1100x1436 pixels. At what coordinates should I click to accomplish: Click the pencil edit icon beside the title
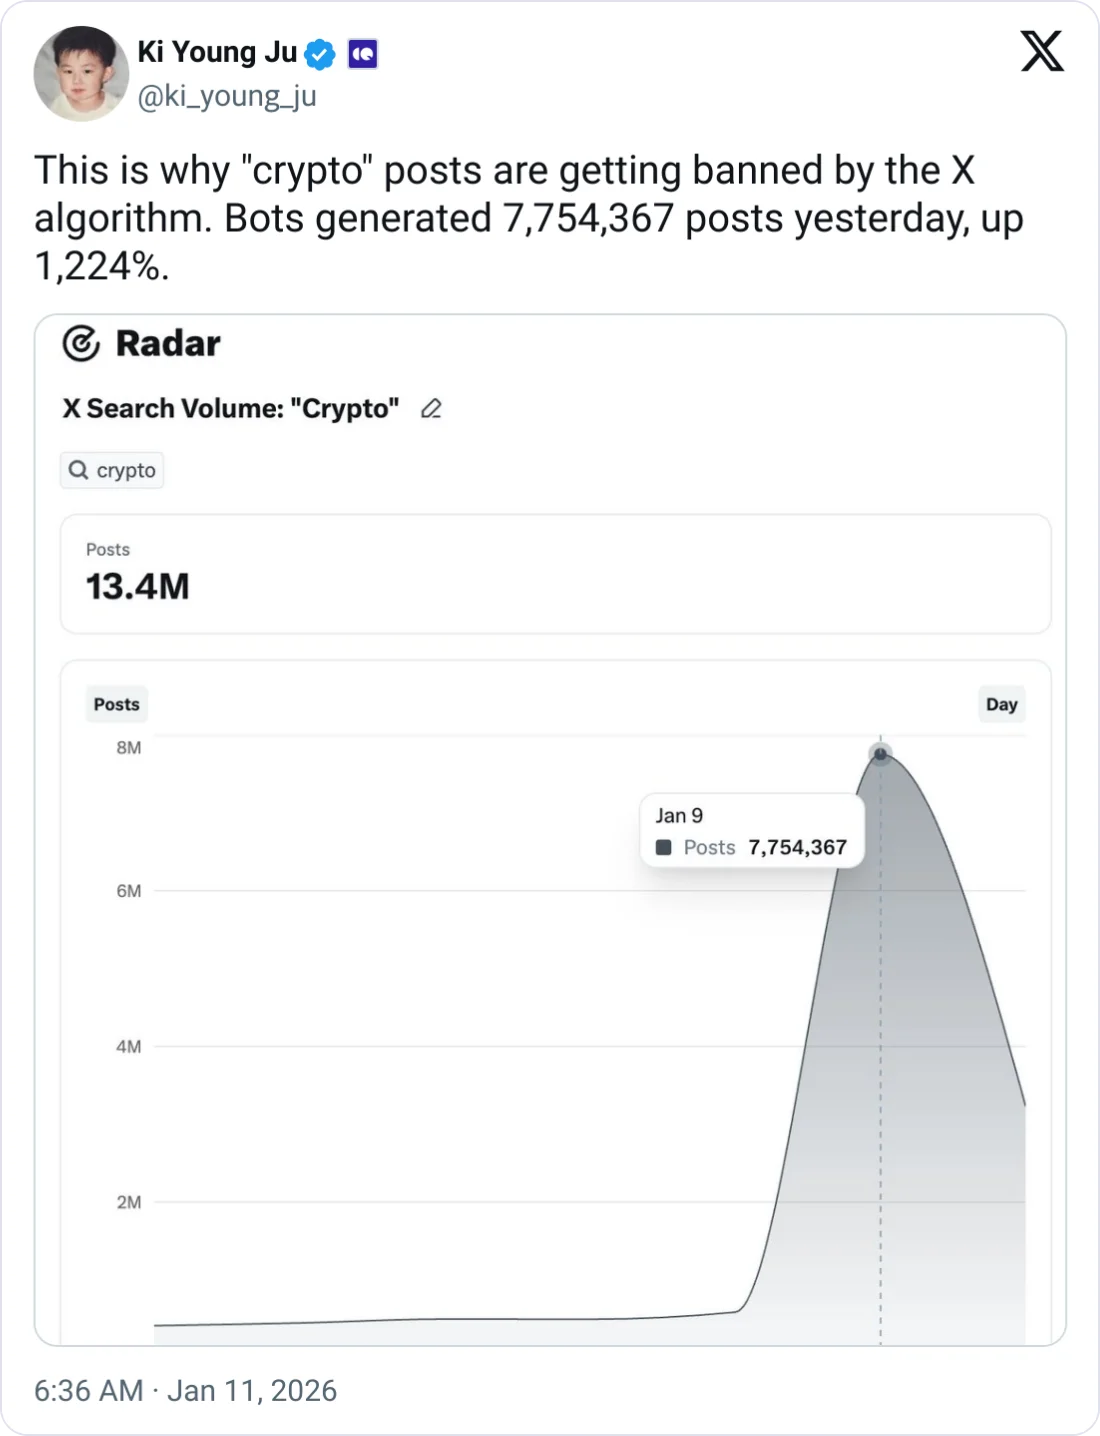[x=431, y=409]
